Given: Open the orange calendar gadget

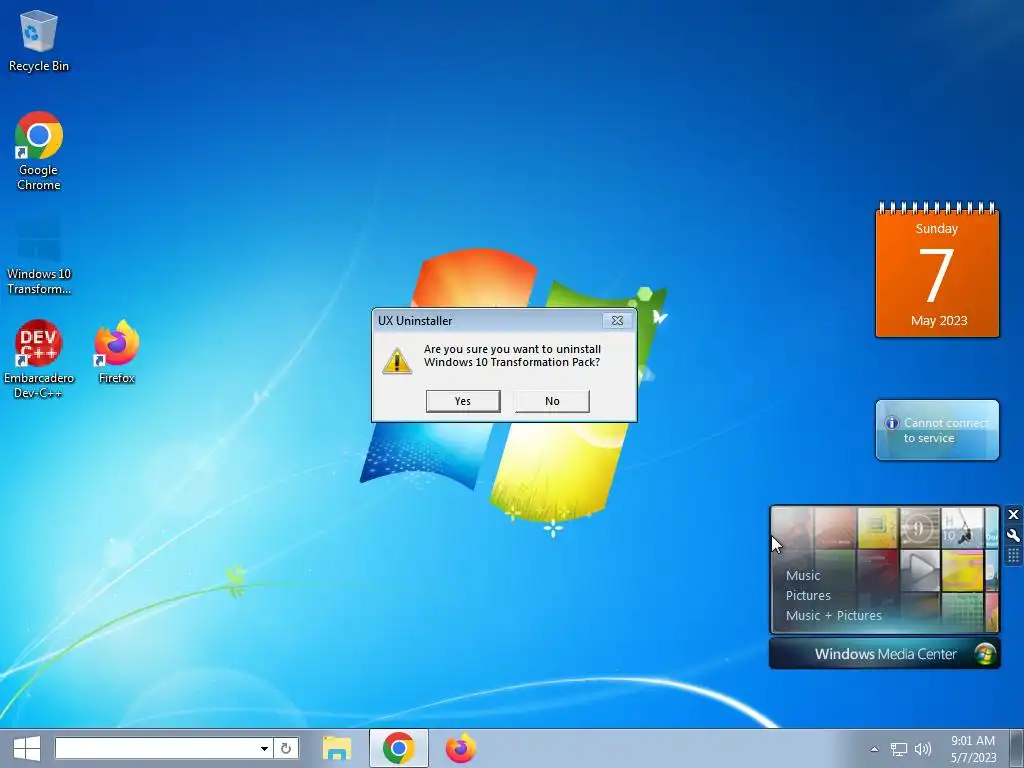Looking at the screenshot, I should [x=937, y=270].
